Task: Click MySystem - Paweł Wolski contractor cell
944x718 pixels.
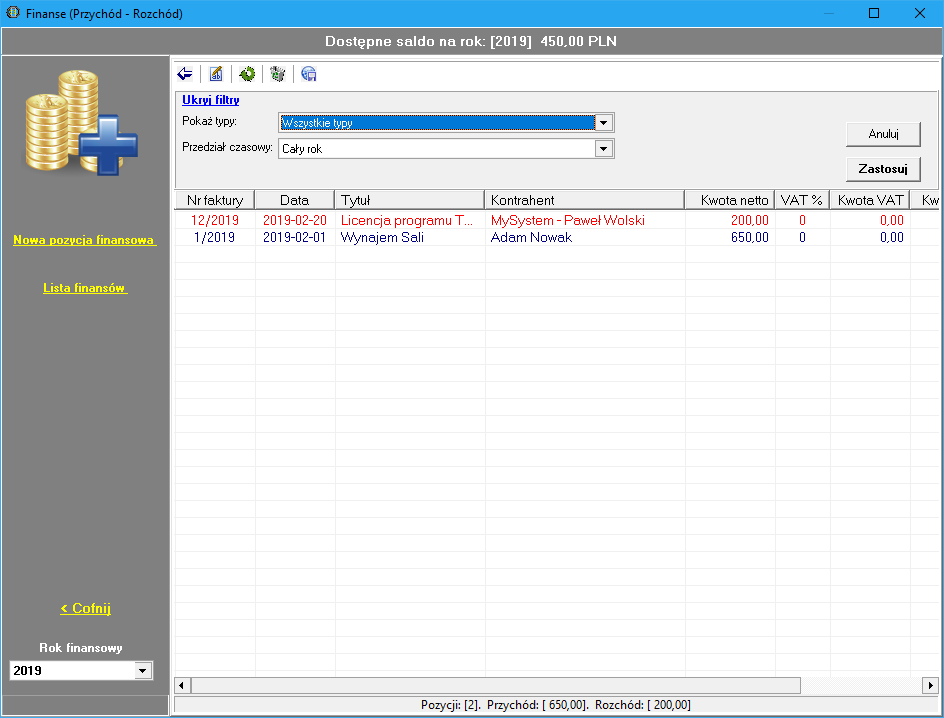Action: point(585,220)
